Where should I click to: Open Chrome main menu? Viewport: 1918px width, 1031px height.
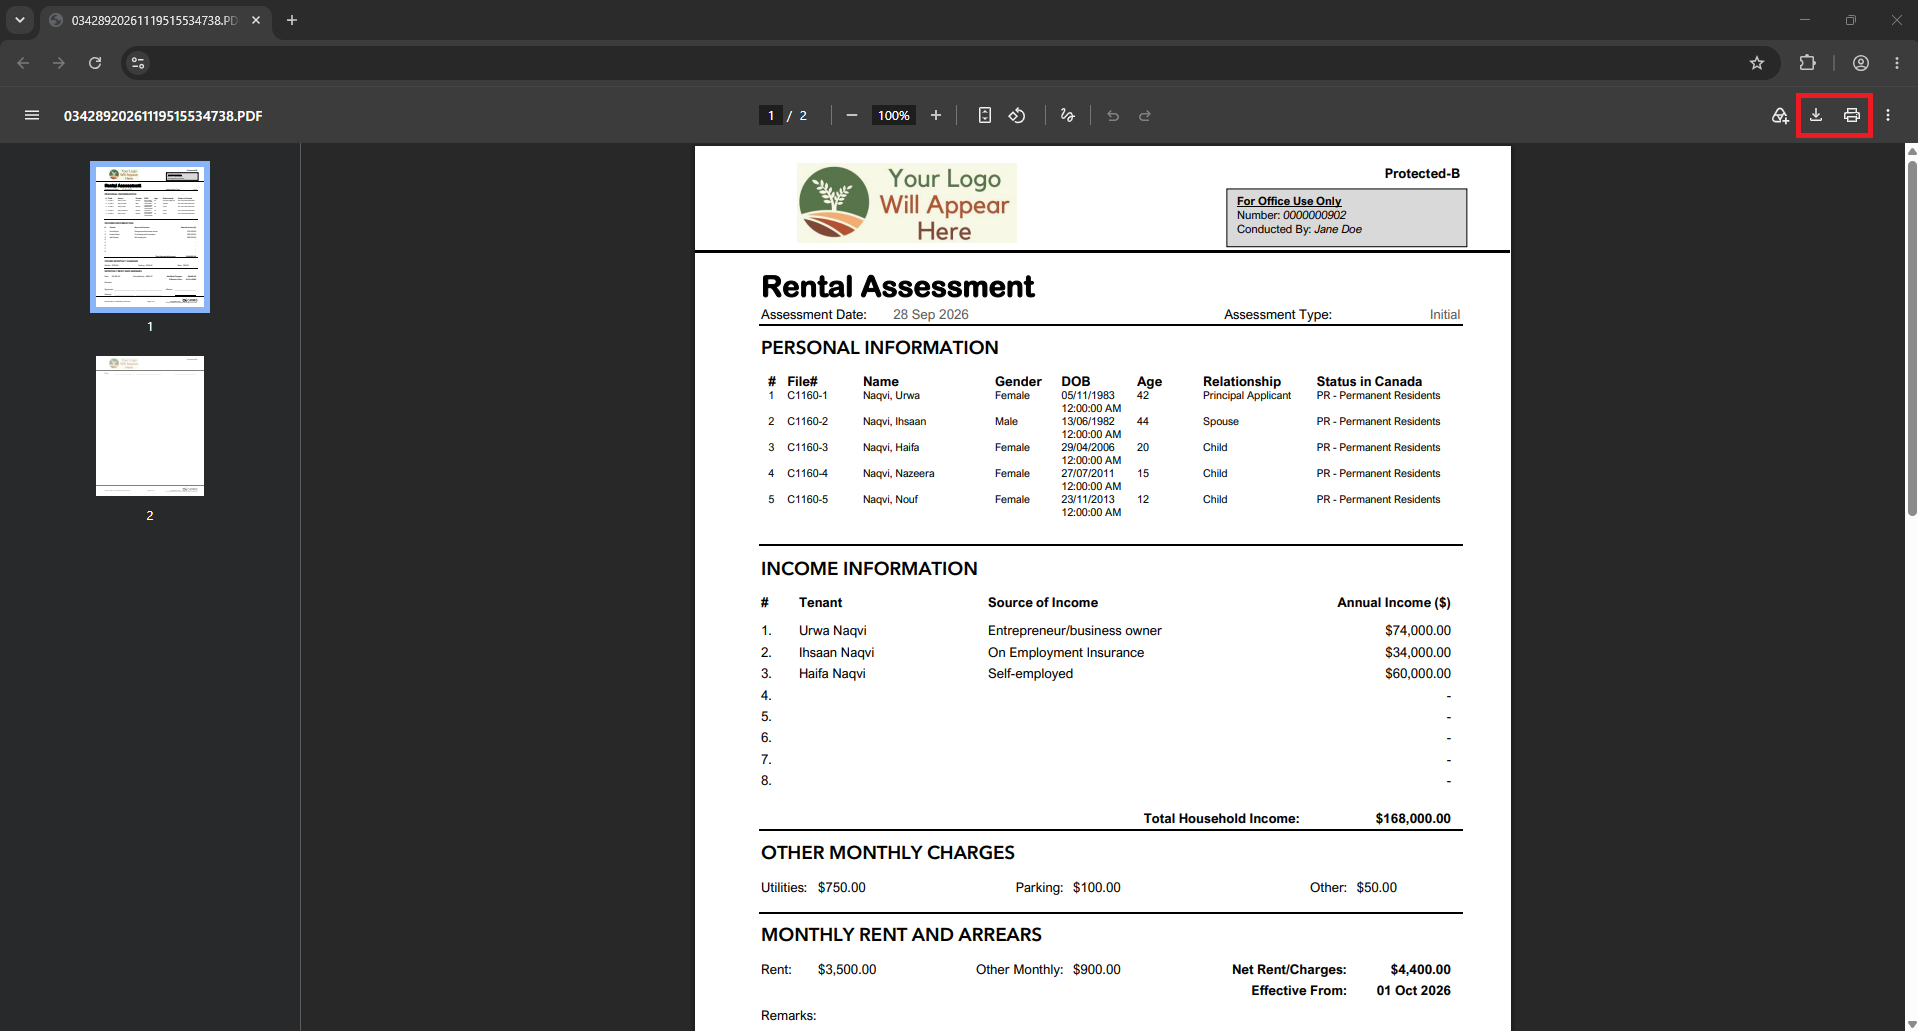[x=1897, y=63]
